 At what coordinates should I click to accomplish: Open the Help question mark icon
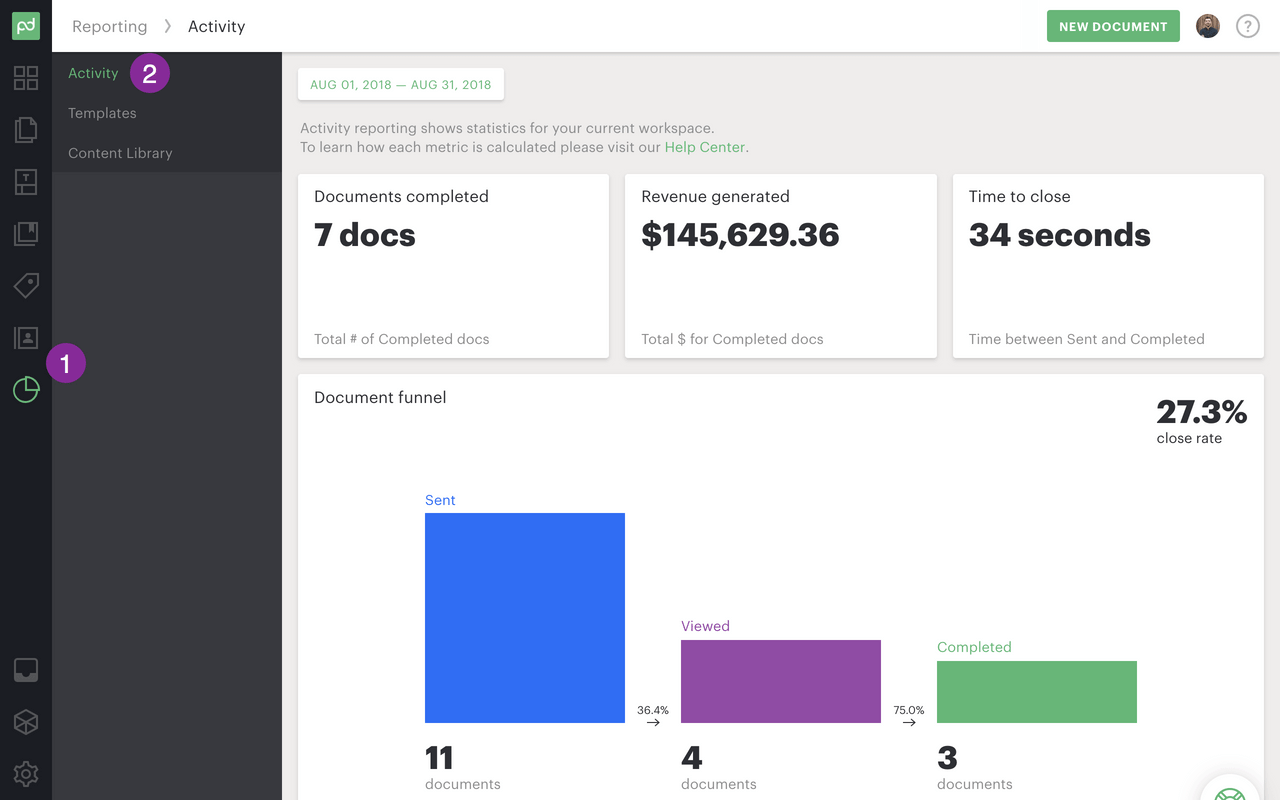(1247, 26)
